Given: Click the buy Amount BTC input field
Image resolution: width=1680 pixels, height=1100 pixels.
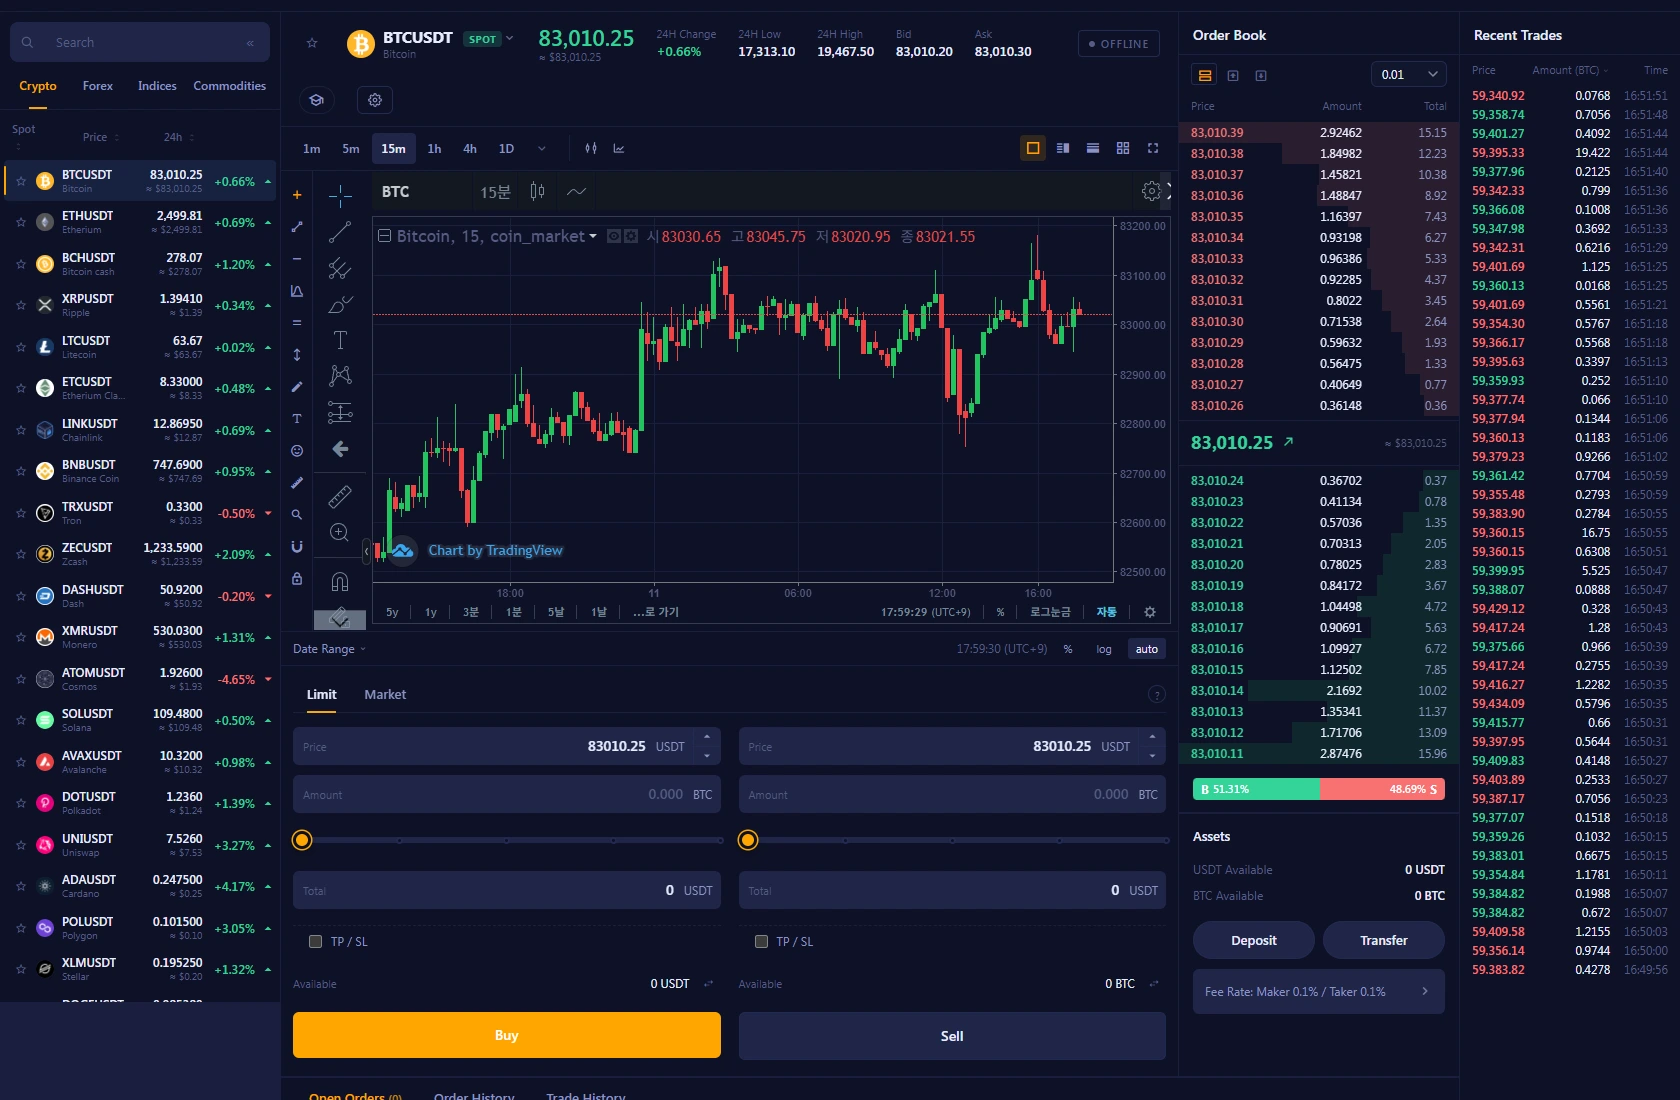Looking at the screenshot, I should (x=507, y=794).
